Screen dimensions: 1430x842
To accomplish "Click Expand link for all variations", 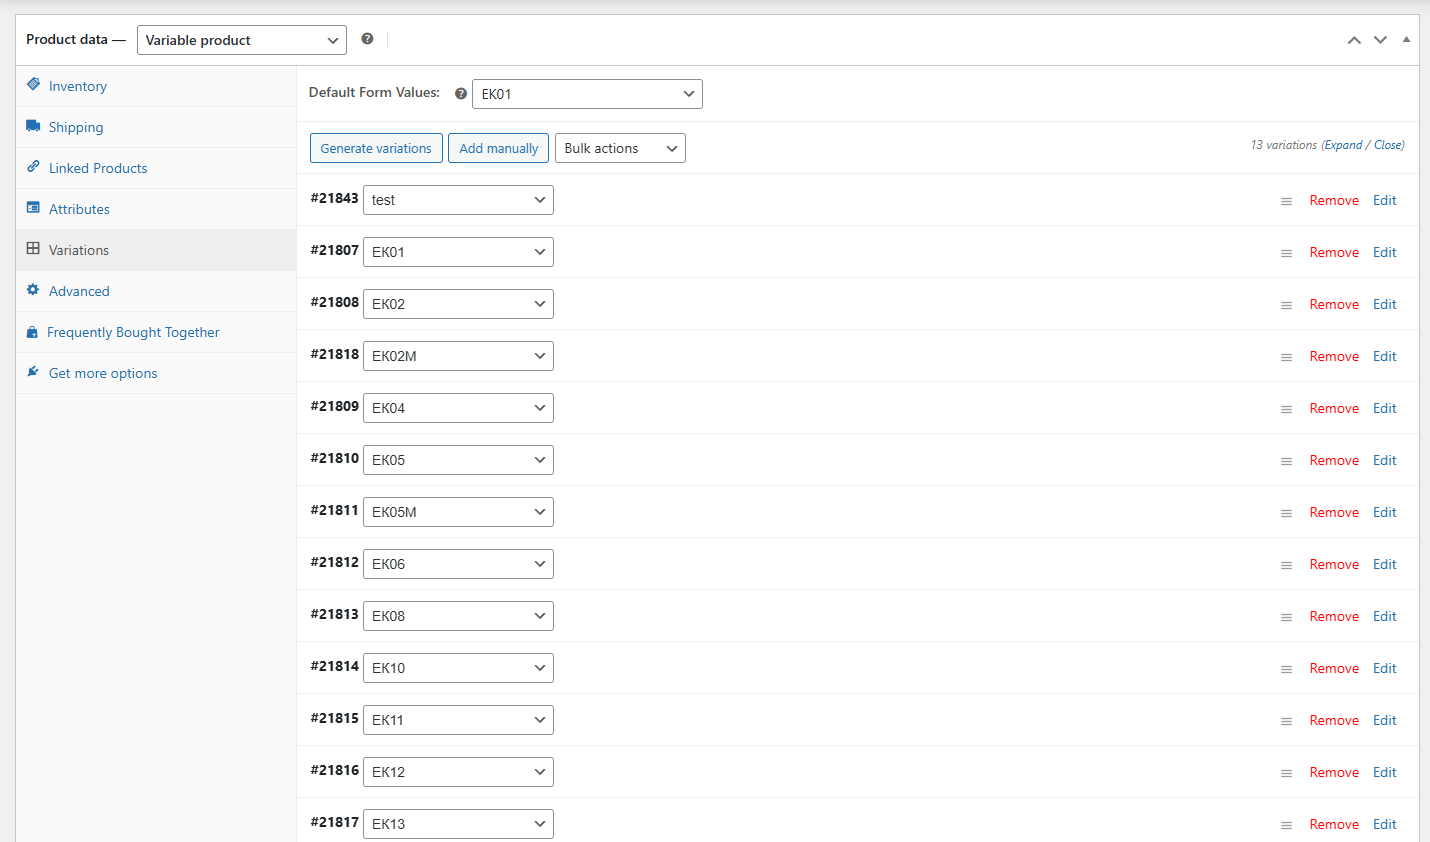I will pyautogui.click(x=1343, y=145).
